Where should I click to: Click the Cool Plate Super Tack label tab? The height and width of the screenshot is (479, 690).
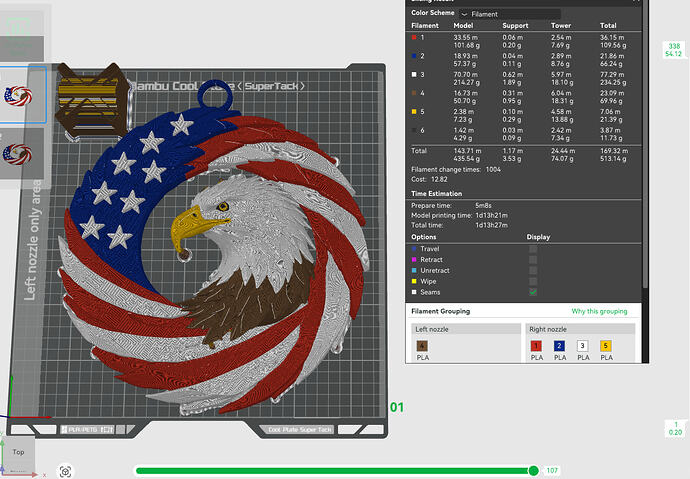pyautogui.click(x=300, y=429)
